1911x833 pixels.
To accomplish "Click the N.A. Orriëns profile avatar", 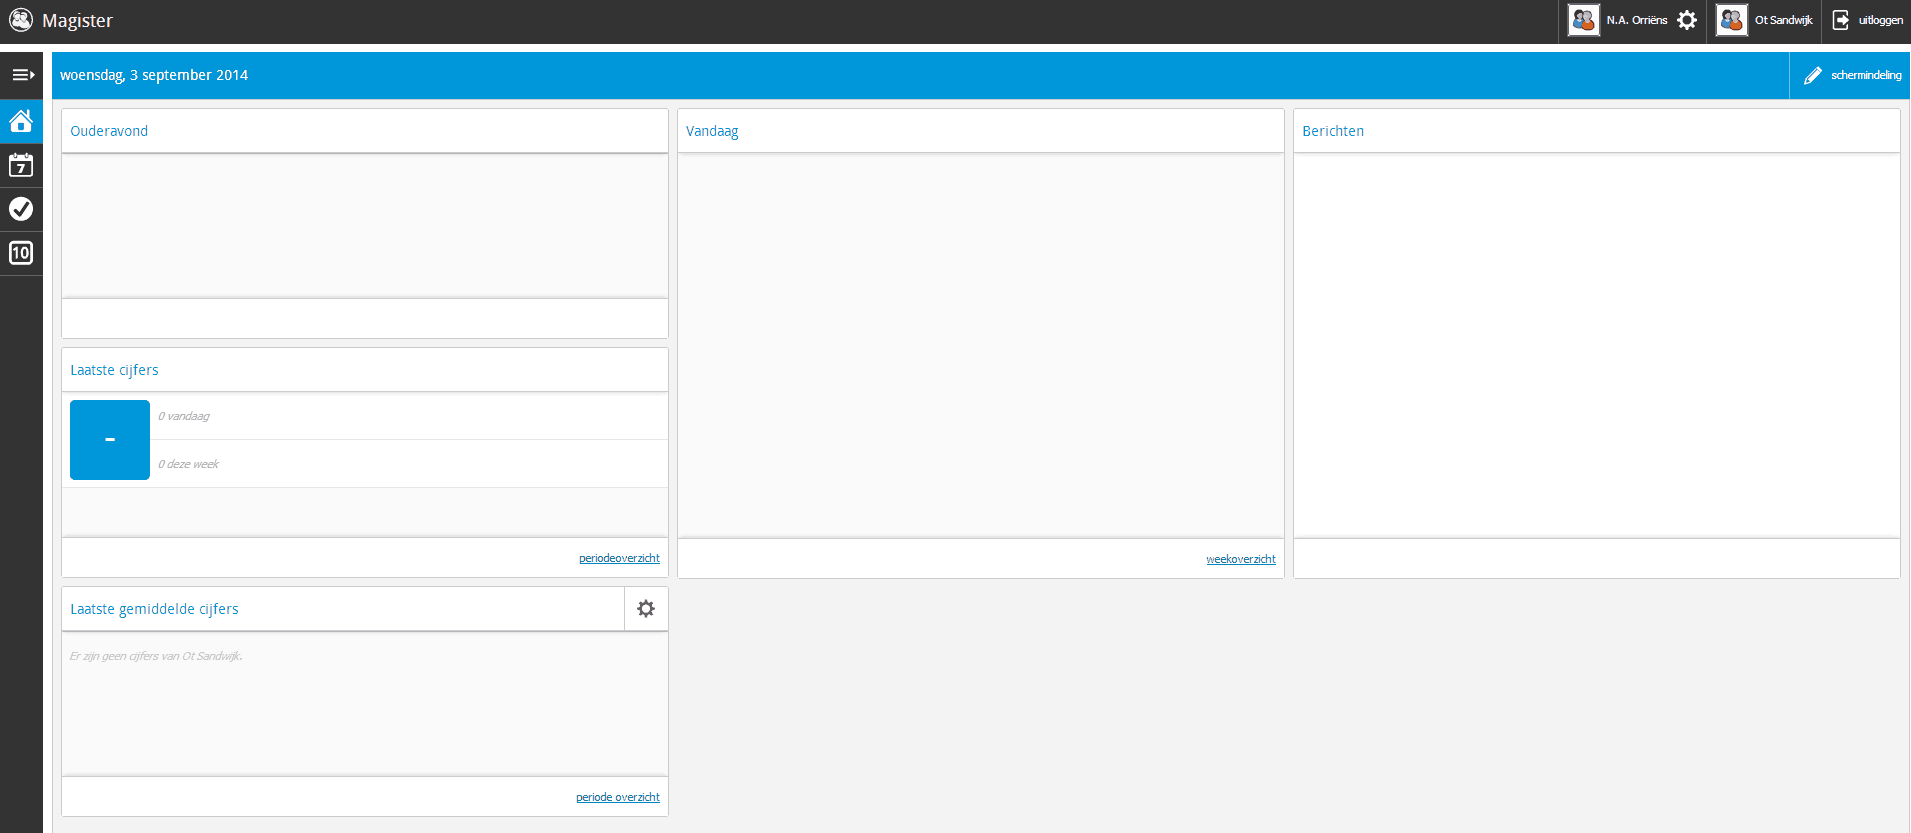I will pos(1584,20).
